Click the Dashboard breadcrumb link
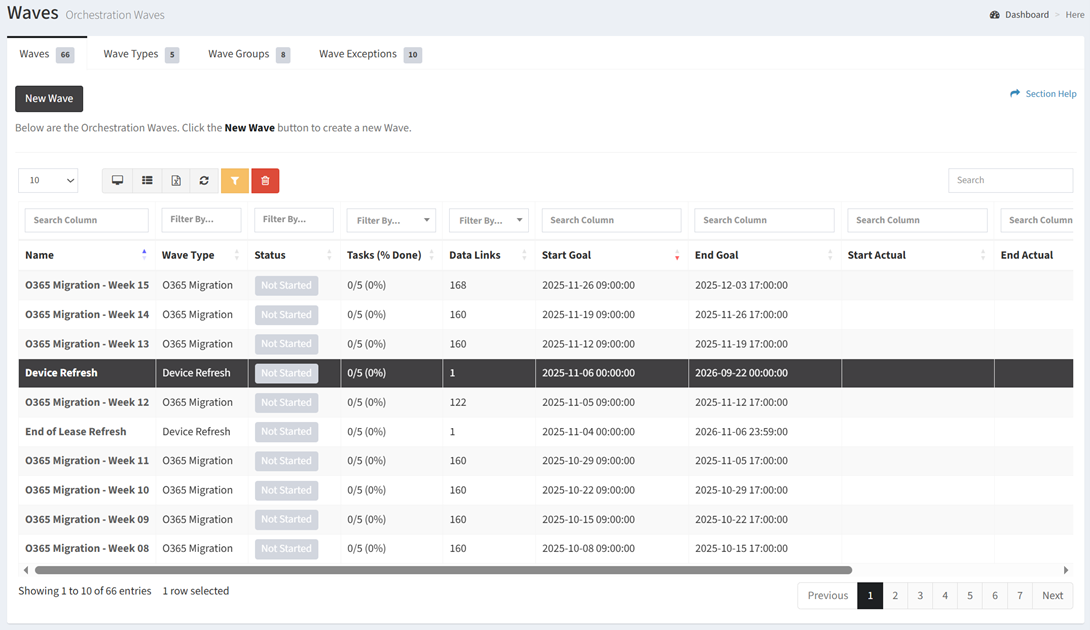Viewport: 1090px width, 630px height. pyautogui.click(x=1026, y=15)
